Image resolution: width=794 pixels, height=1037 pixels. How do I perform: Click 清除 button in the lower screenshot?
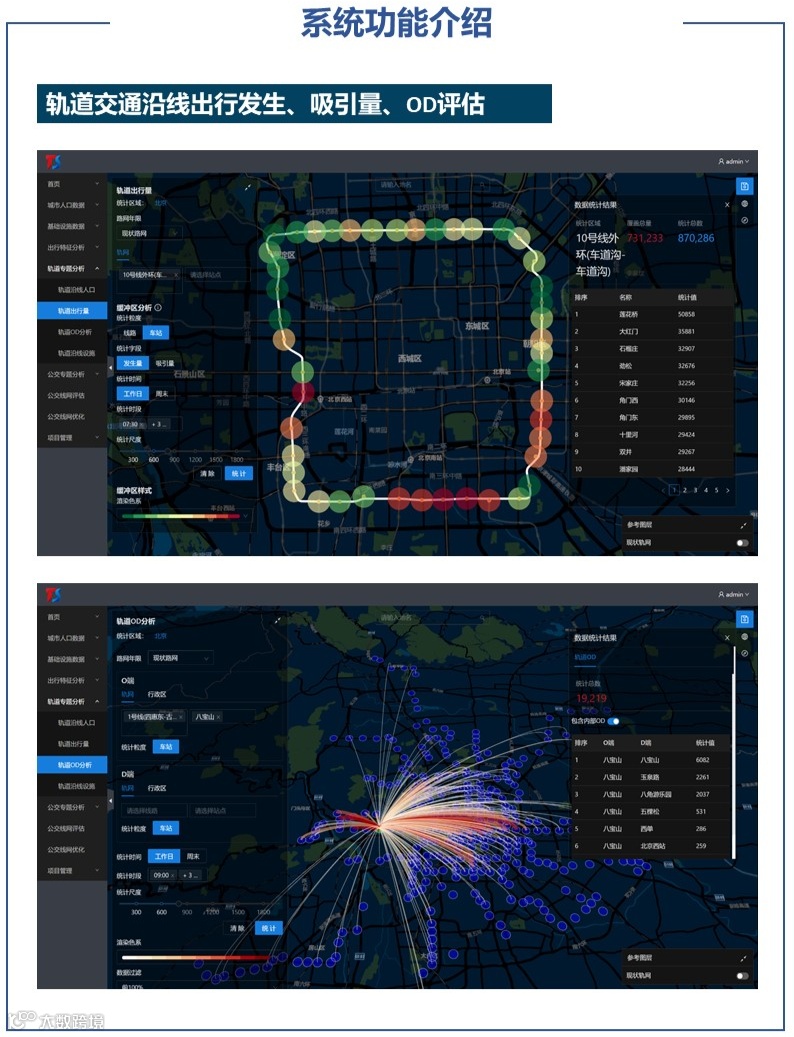(237, 929)
